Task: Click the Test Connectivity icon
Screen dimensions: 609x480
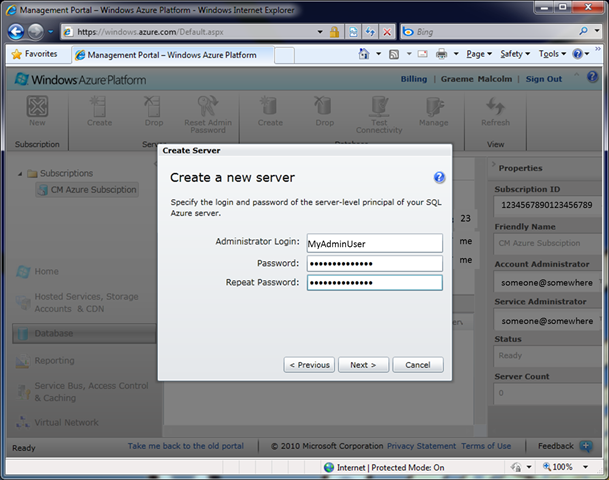Action: coord(379,106)
